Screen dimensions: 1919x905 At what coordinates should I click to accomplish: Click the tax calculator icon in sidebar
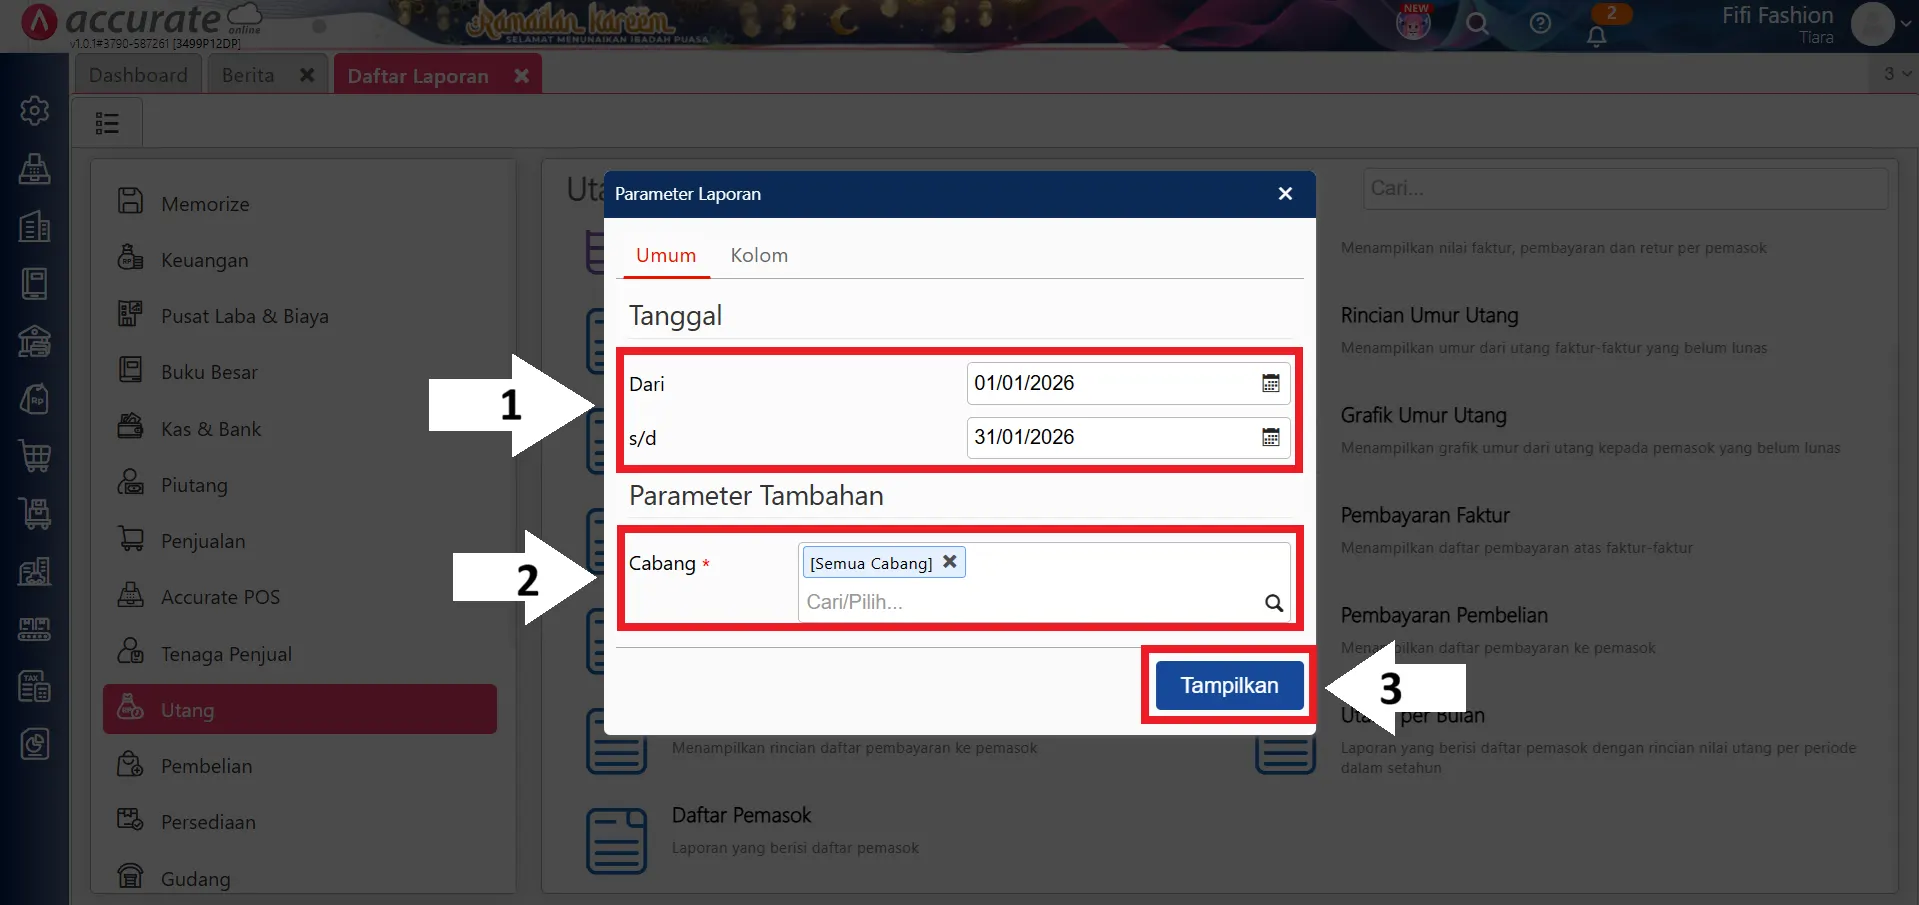tap(35, 686)
